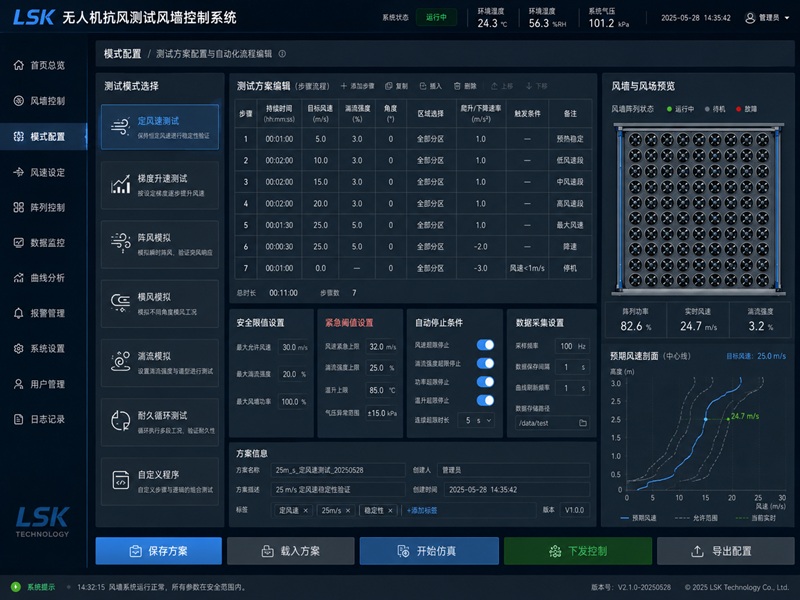800x600 pixels.
Task: Open the 管理员 user account dropdown
Action: (x=767, y=18)
